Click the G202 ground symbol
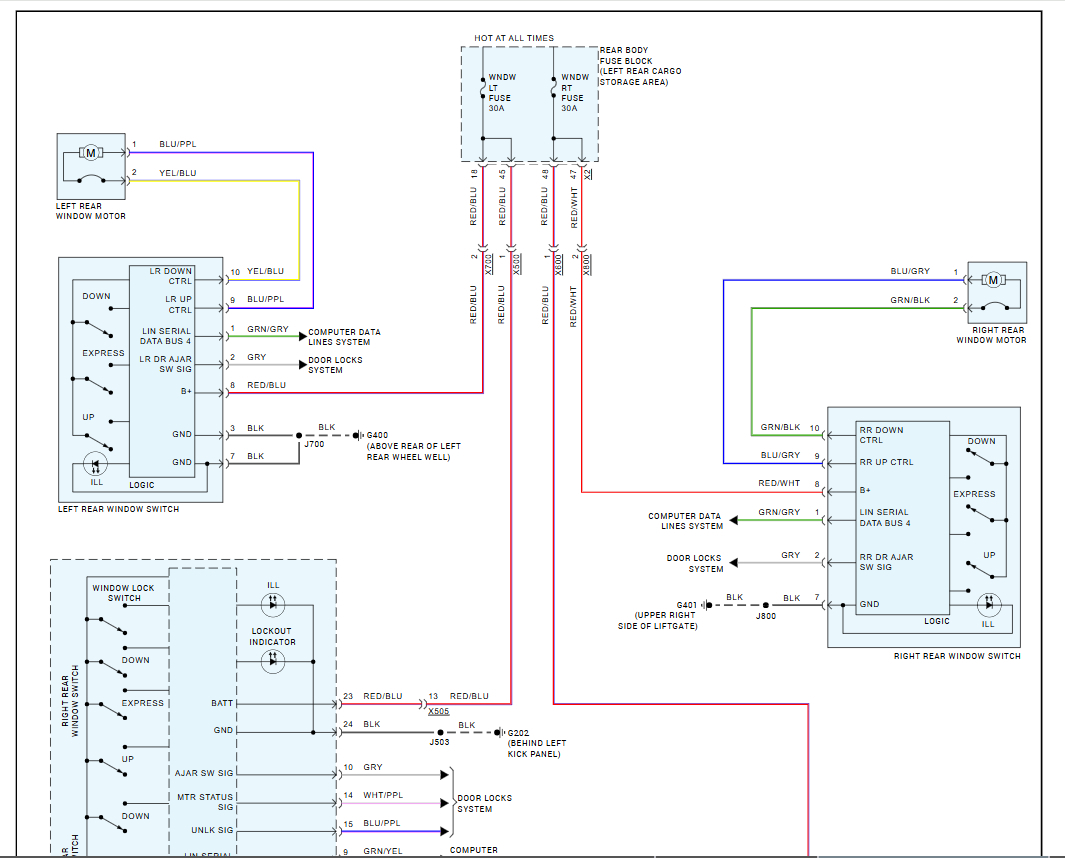Viewport: 1065px width, 858px height. [499, 732]
